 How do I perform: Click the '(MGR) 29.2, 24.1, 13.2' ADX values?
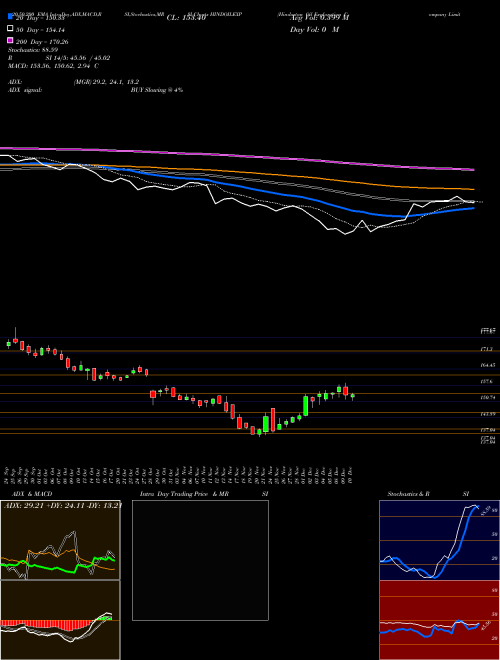pyautogui.click(x=106, y=82)
